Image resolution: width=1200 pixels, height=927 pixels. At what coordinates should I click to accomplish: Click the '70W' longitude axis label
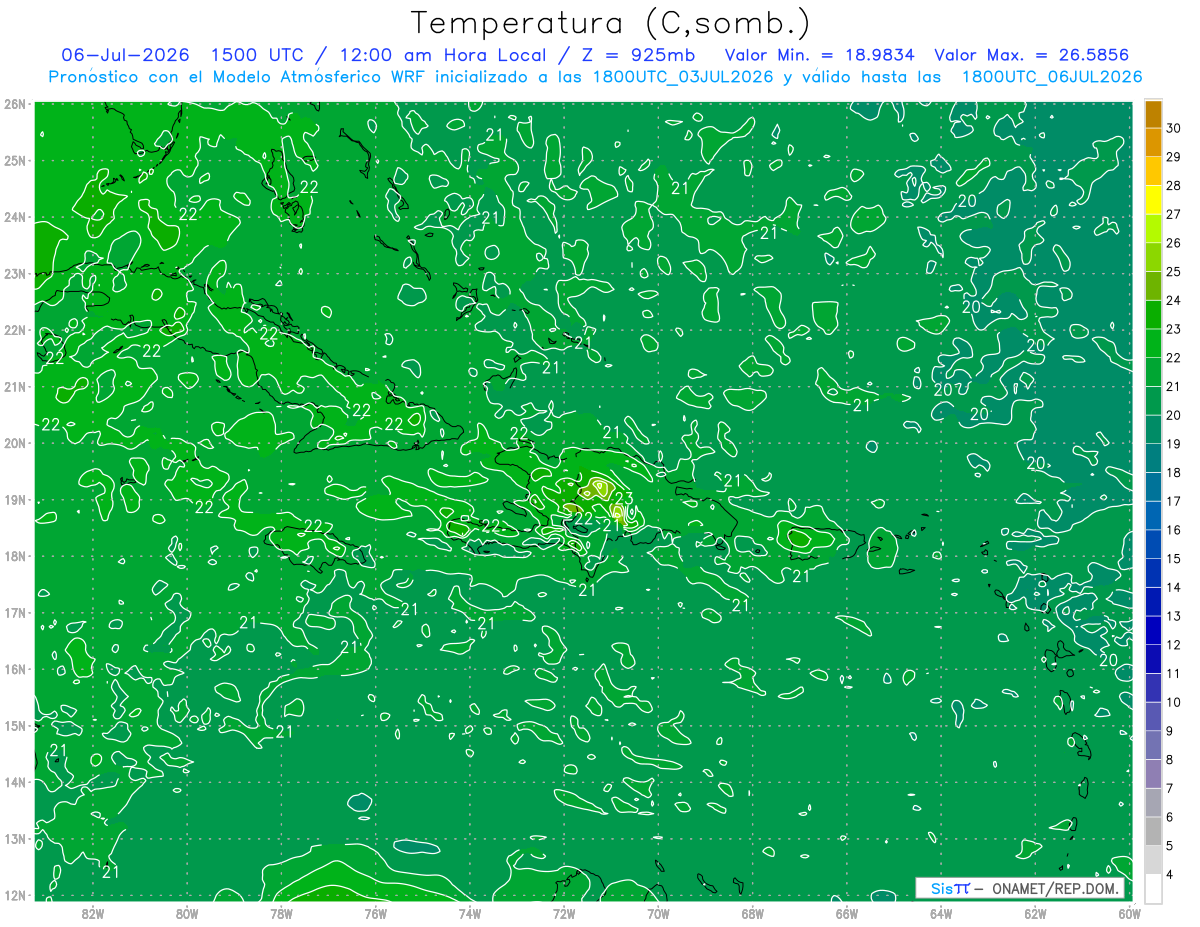pyautogui.click(x=658, y=914)
